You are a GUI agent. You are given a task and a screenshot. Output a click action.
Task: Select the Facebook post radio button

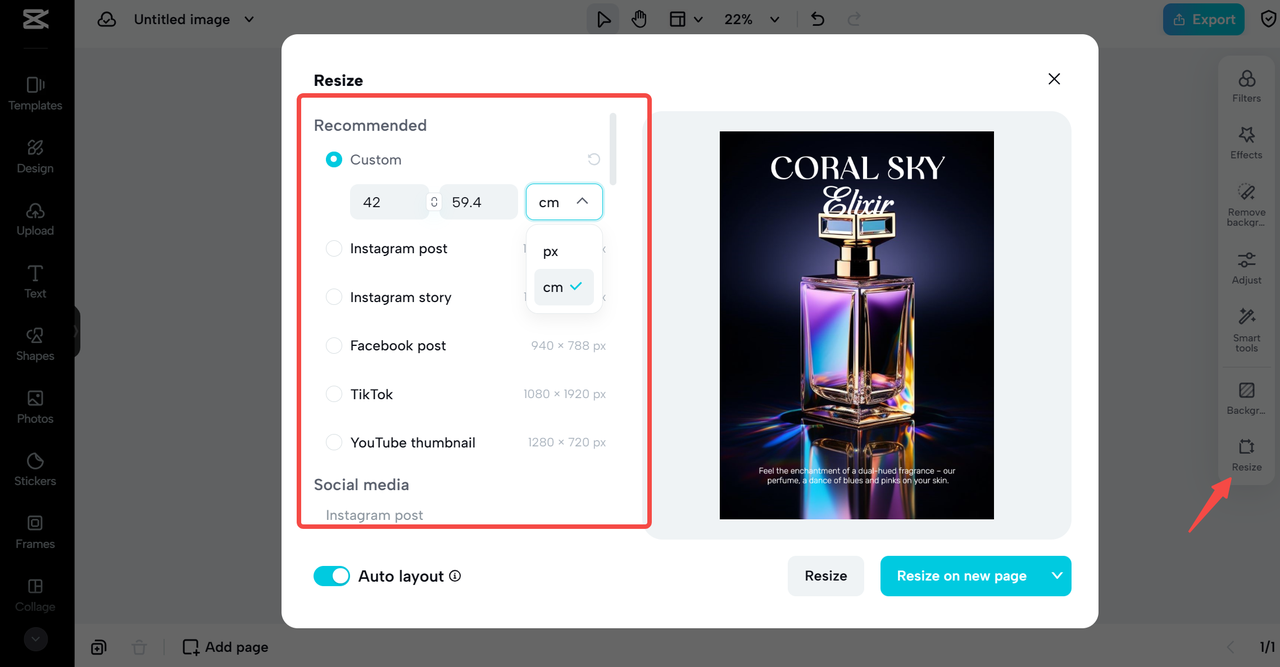(334, 345)
